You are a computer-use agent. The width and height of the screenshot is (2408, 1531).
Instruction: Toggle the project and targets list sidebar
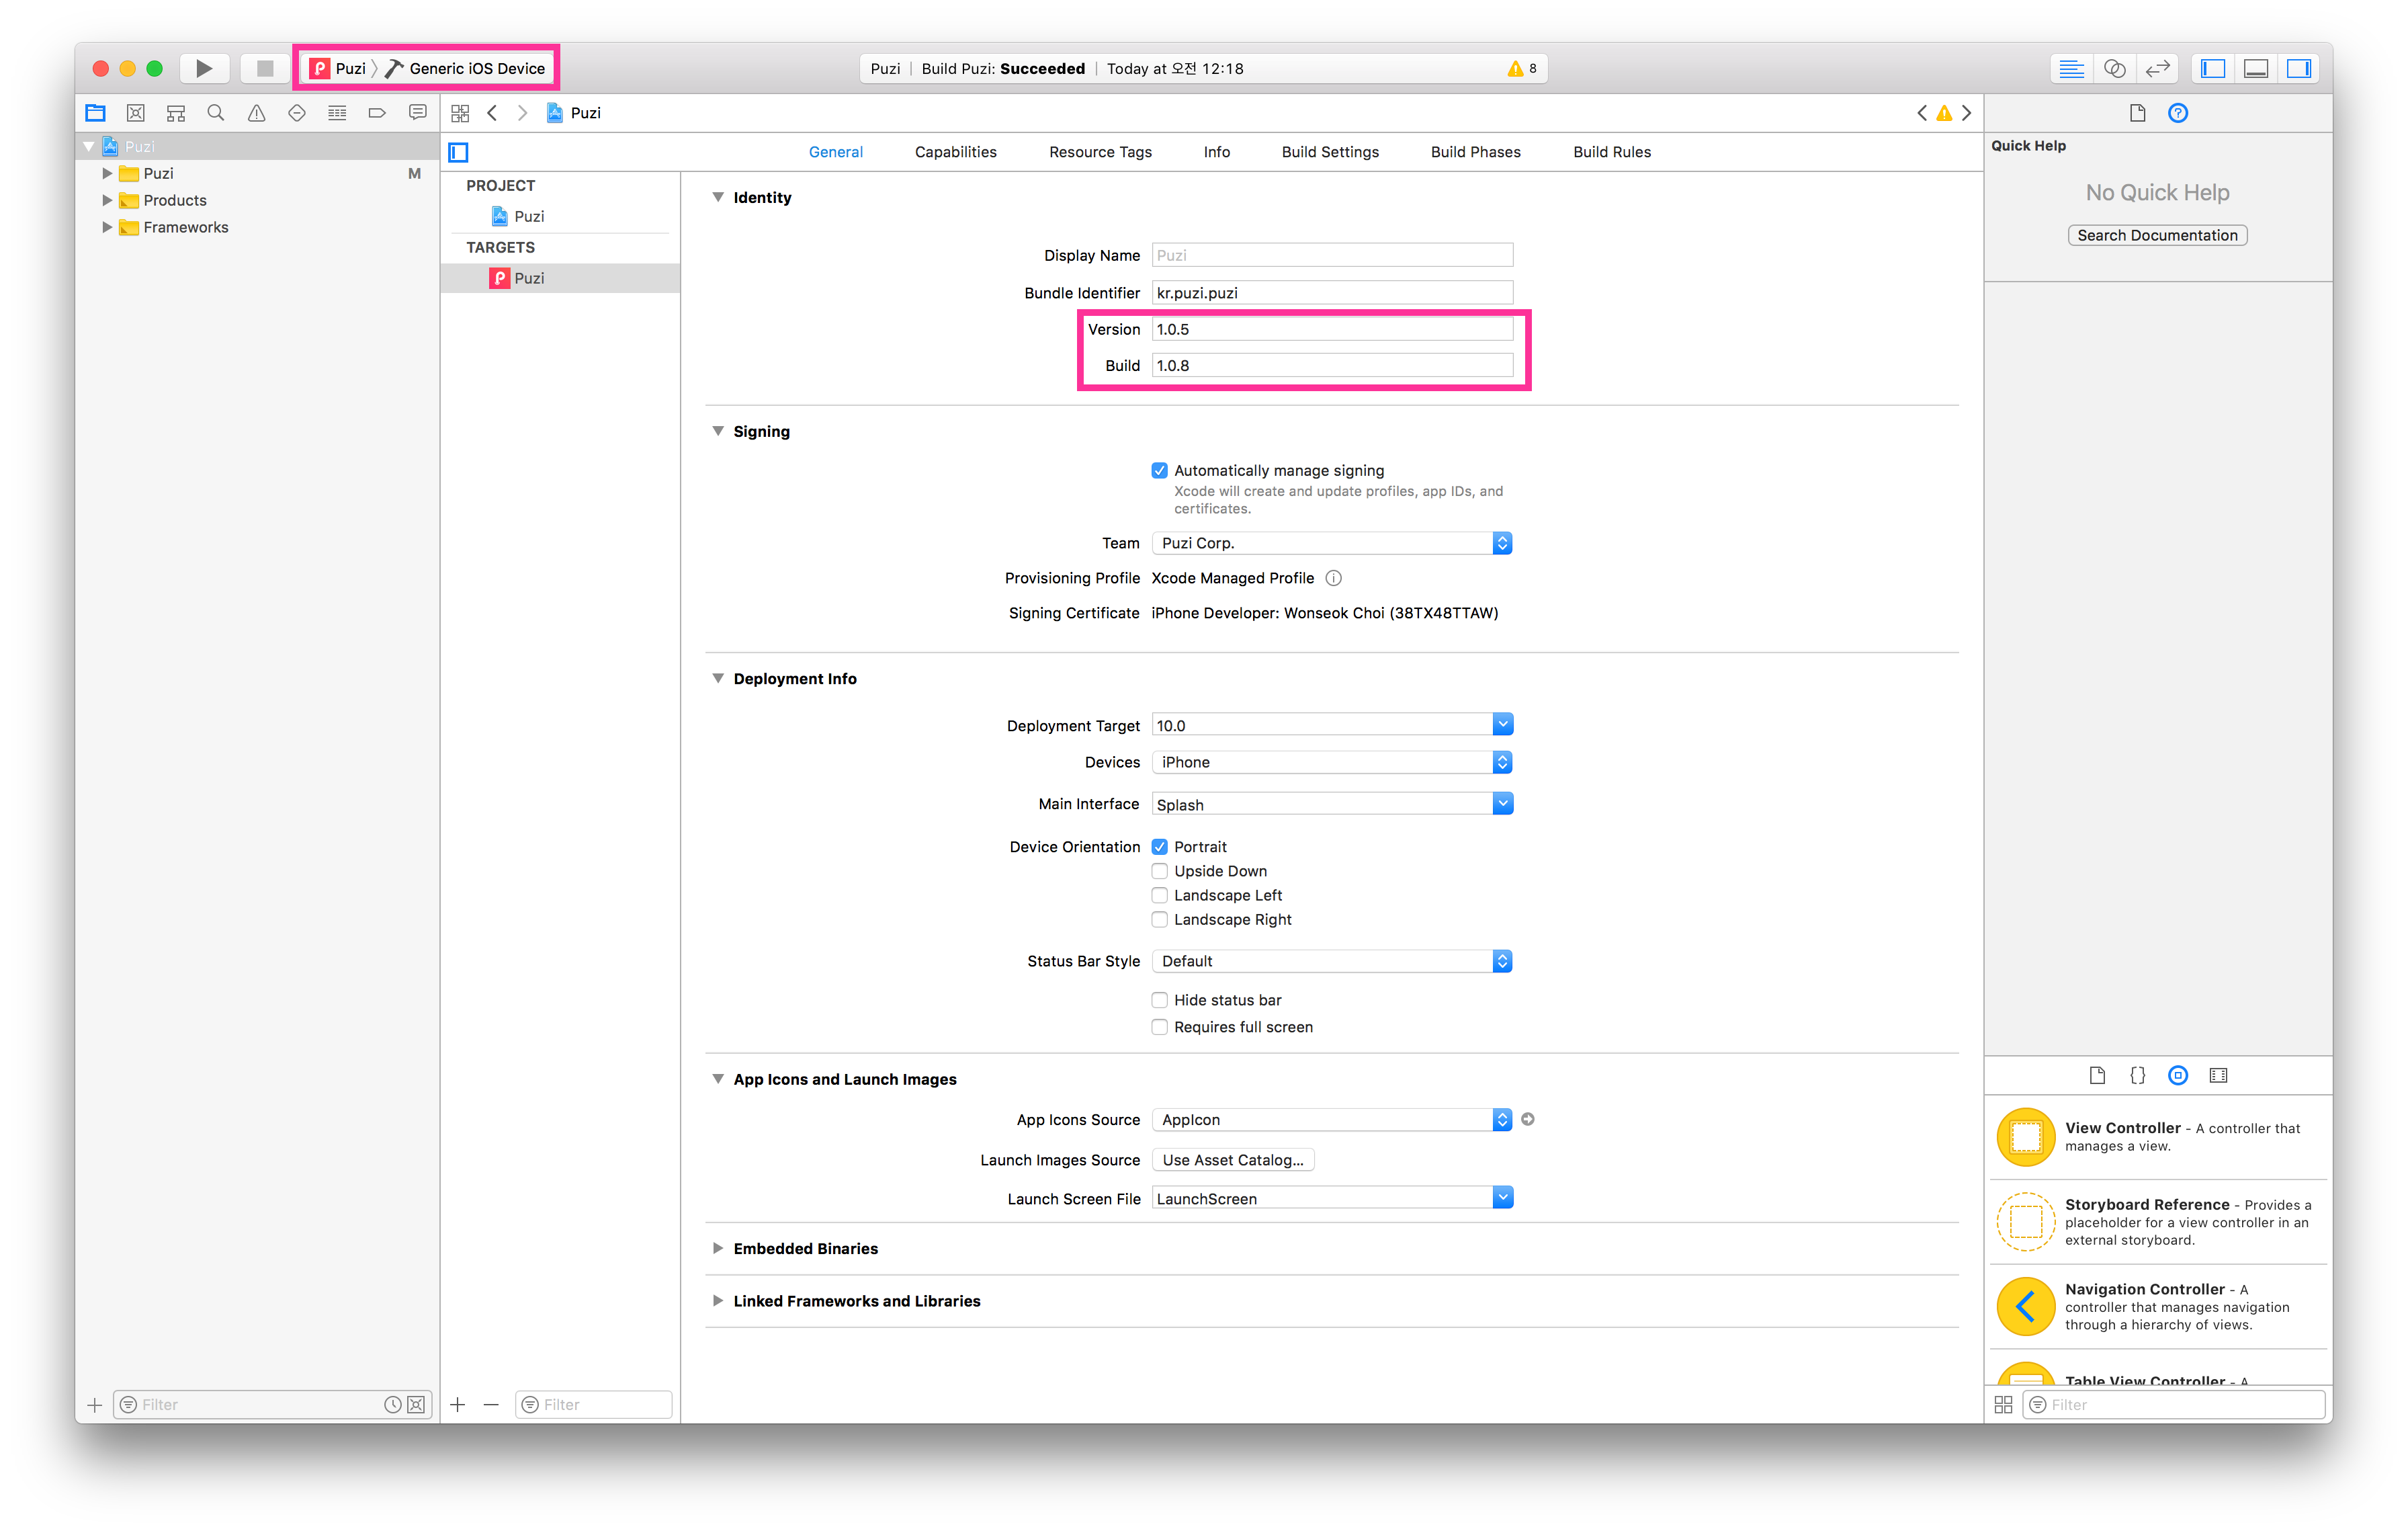click(x=459, y=152)
